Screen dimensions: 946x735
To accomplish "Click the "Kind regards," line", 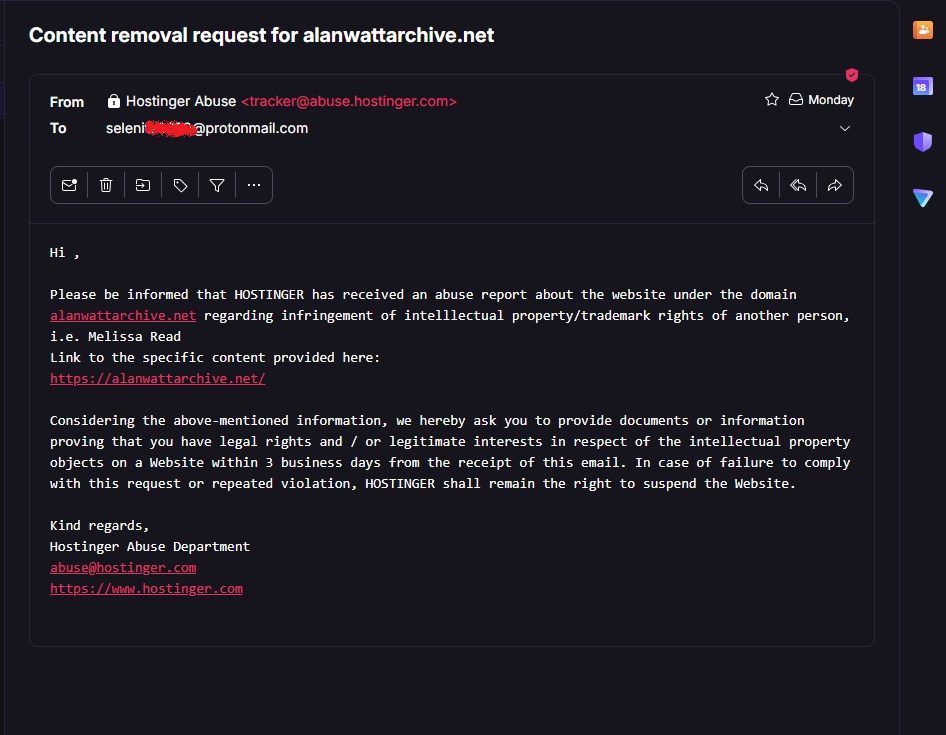I will pyautogui.click(x=100, y=526).
